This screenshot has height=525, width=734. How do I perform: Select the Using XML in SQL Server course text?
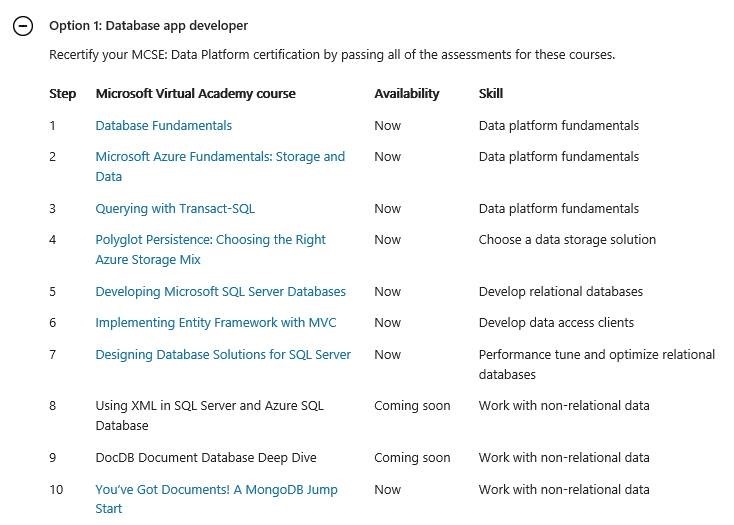pyautogui.click(x=209, y=416)
